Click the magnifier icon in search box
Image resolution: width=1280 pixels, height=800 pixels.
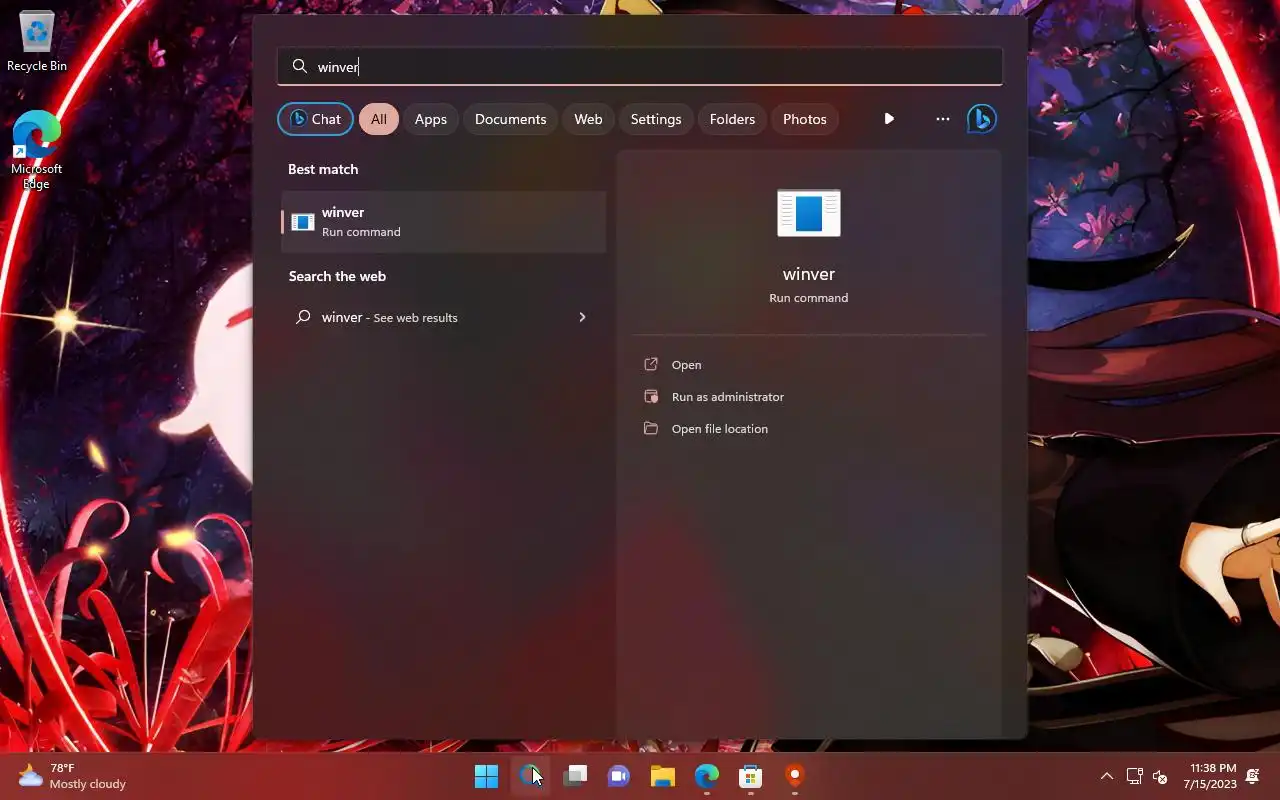pyautogui.click(x=299, y=66)
